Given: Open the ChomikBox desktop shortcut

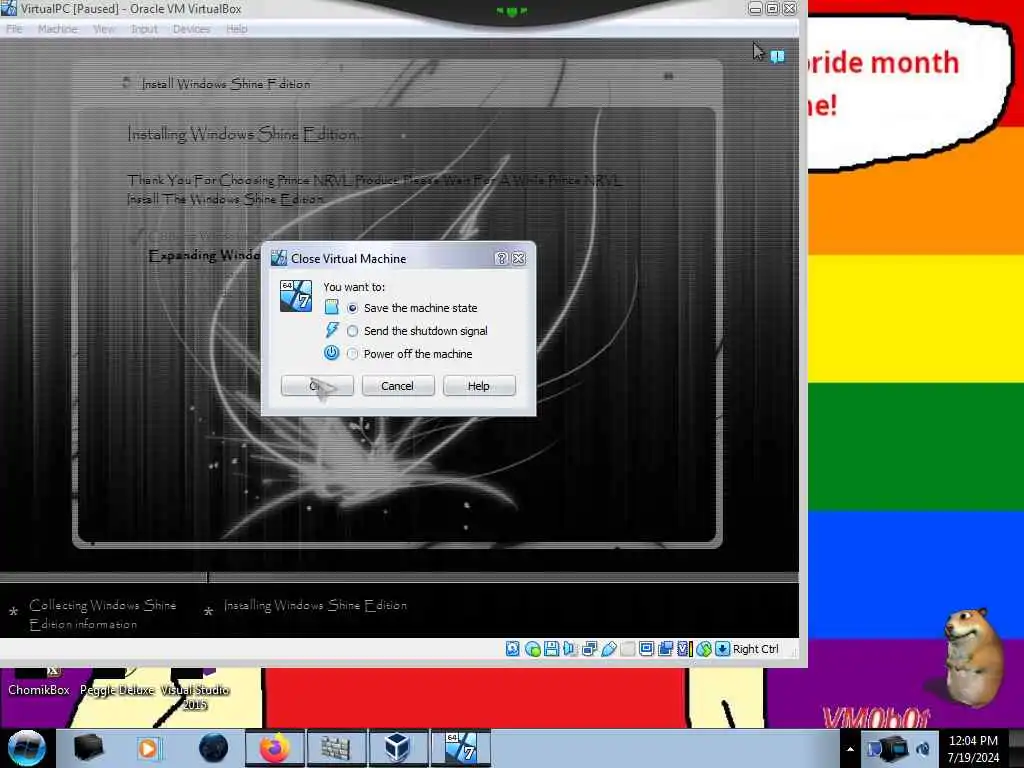Looking at the screenshot, I should pos(39,683).
